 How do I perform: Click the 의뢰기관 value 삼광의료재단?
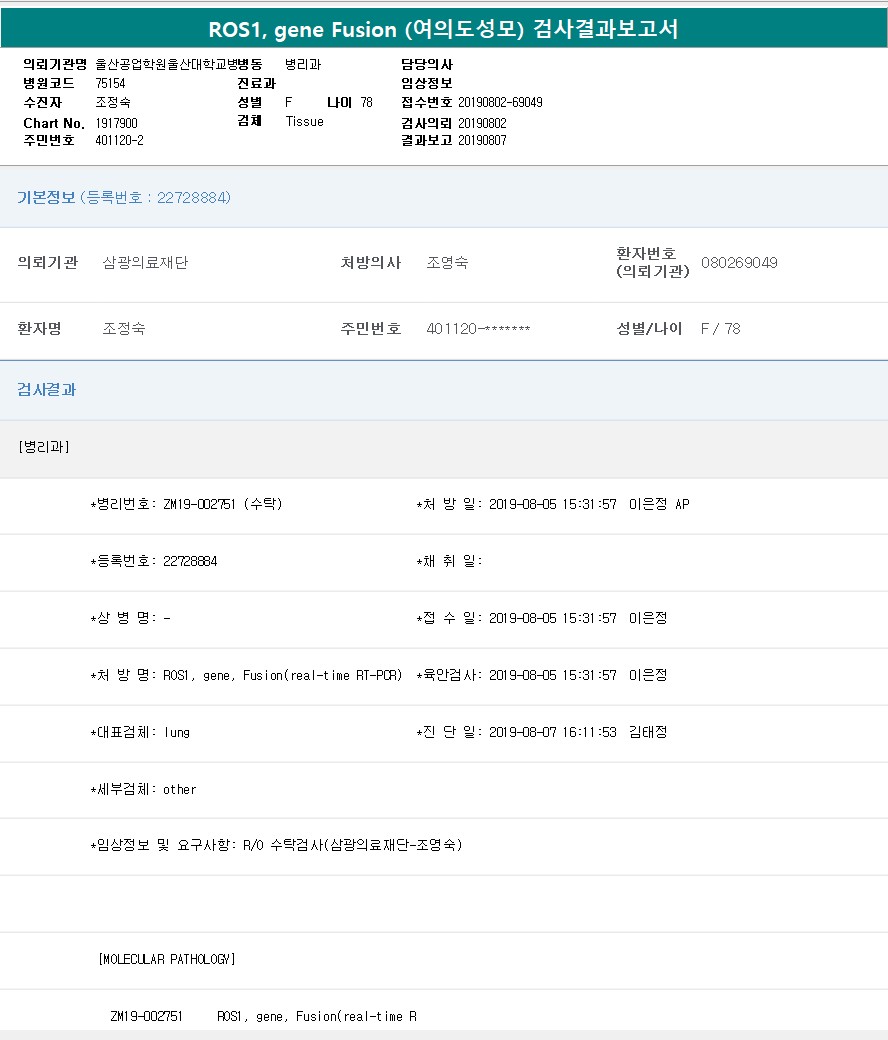pyautogui.click(x=145, y=263)
